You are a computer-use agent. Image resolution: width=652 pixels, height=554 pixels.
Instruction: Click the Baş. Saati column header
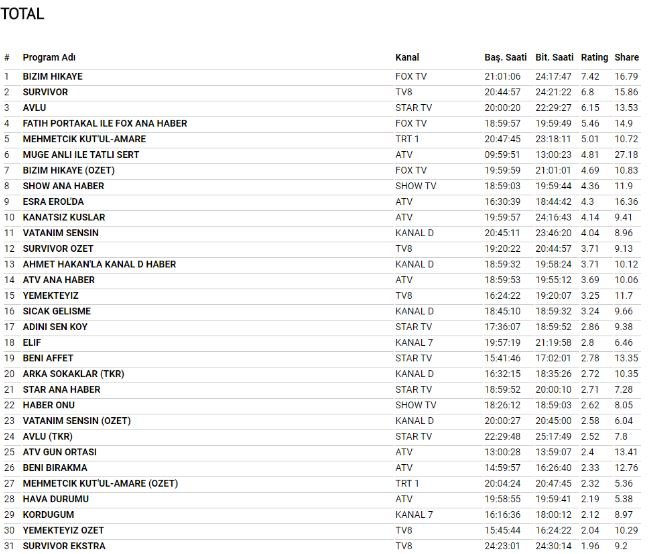(x=505, y=57)
